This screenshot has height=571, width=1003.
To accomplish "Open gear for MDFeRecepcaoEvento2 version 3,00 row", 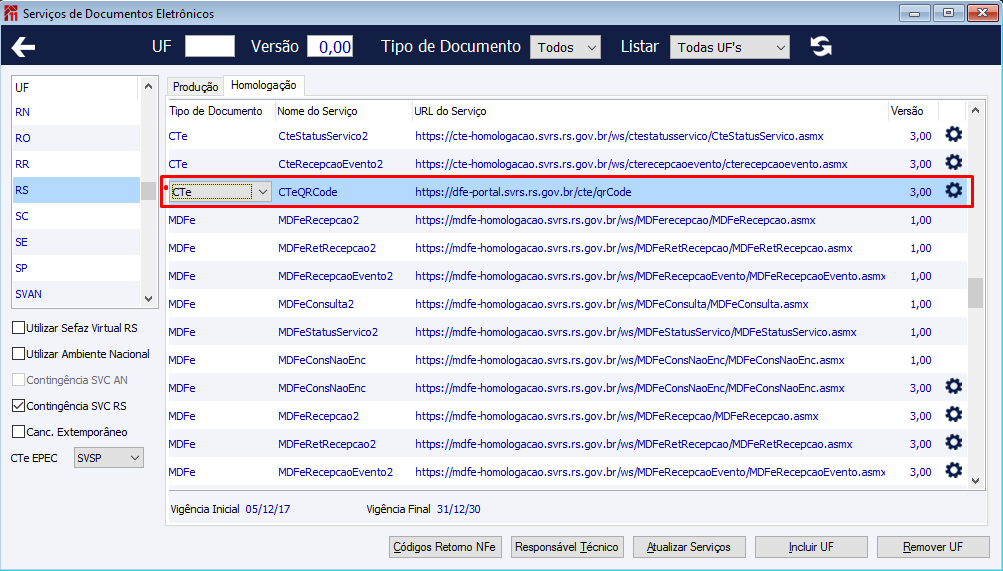I will (954, 471).
